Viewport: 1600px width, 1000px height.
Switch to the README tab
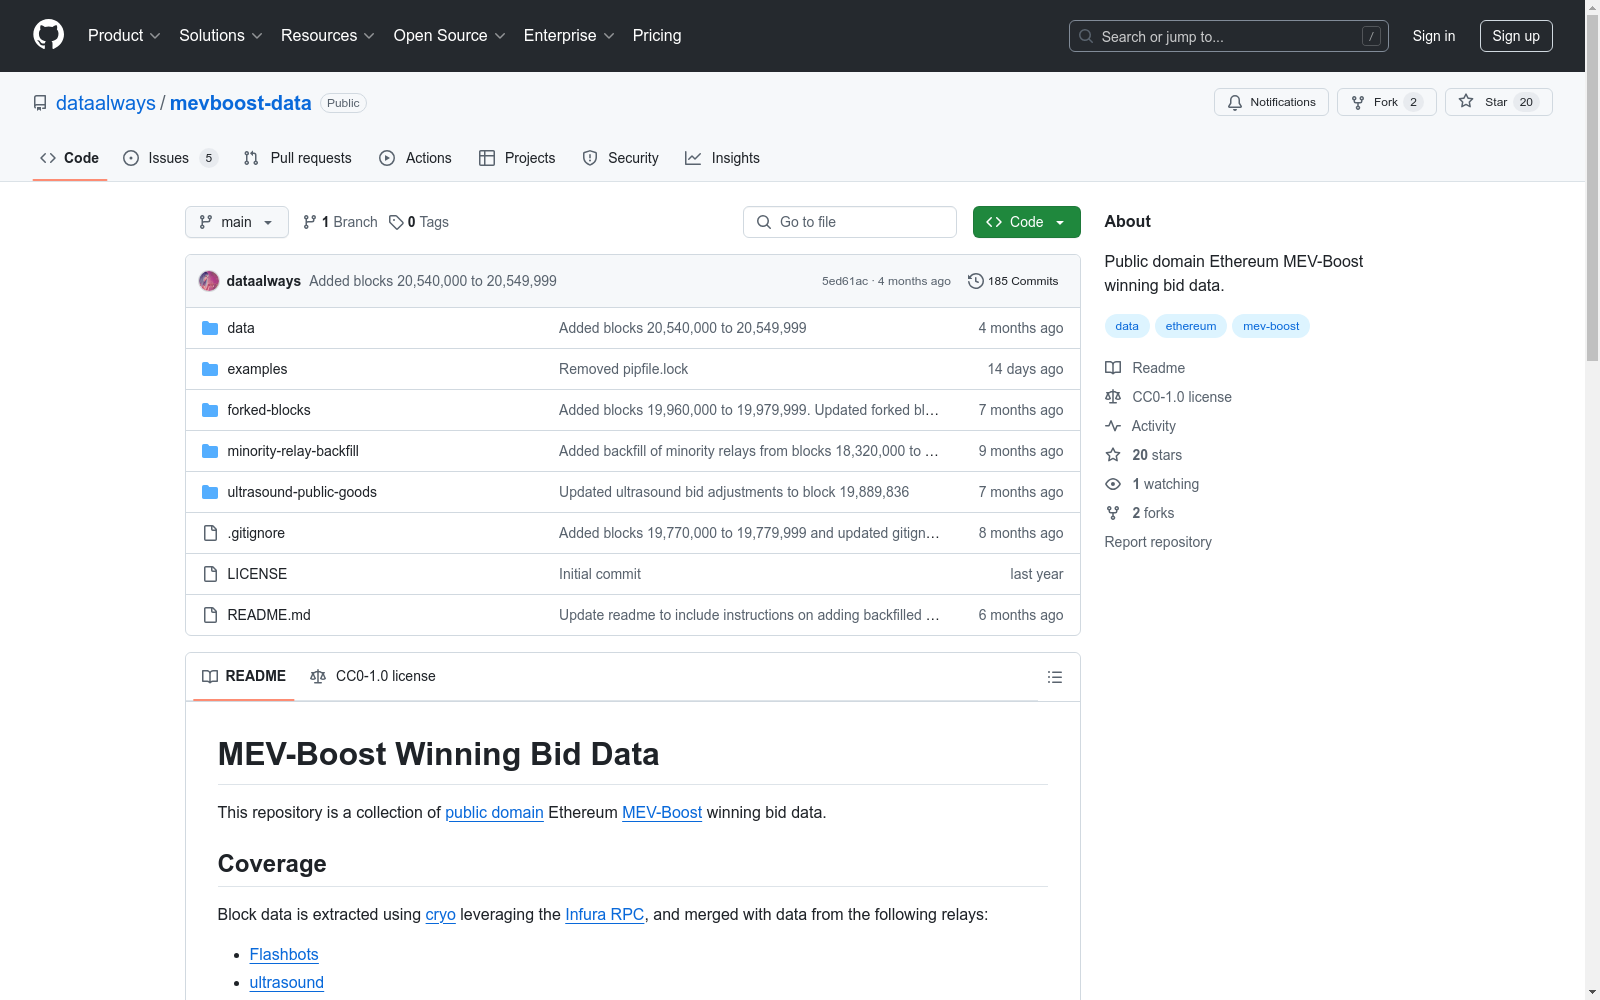244,677
